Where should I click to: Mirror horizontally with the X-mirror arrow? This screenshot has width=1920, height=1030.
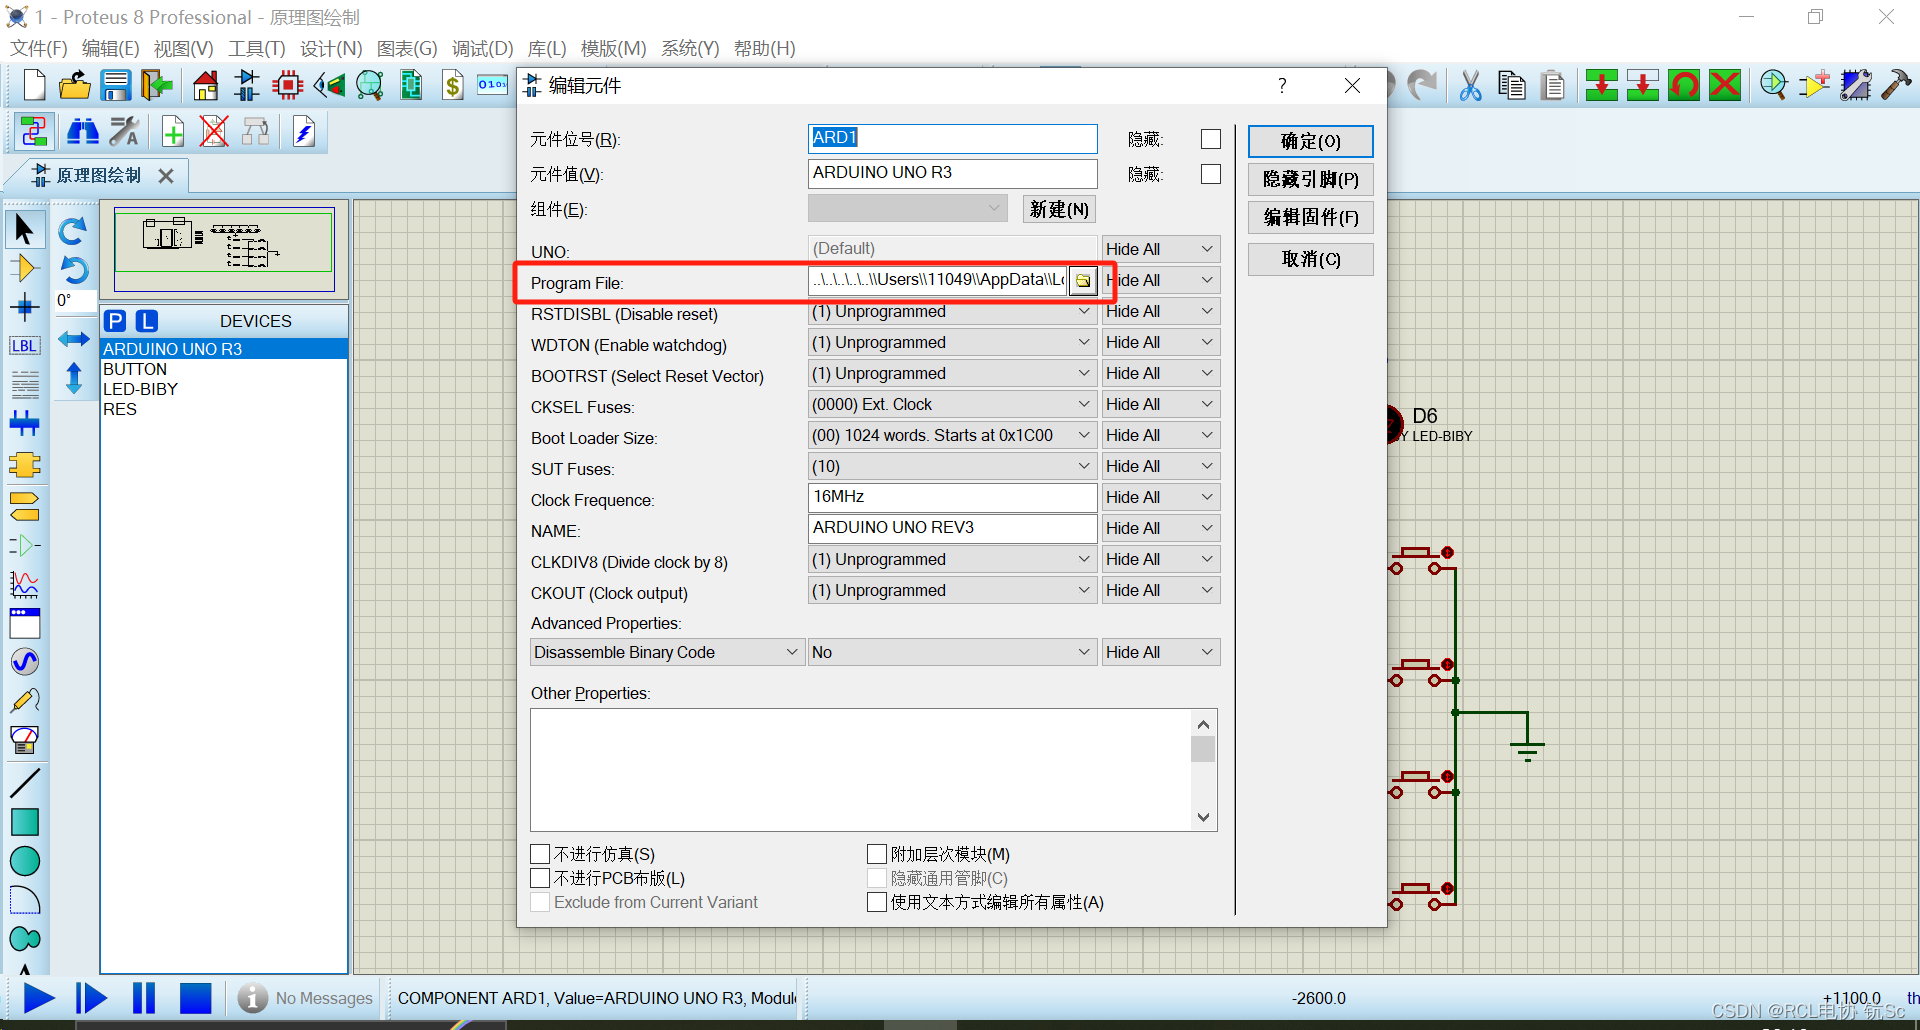[x=73, y=340]
